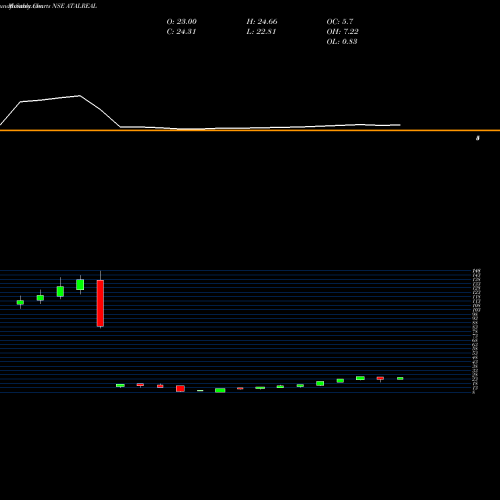Select the OL: 0.83 readout
The height and width of the screenshot is (500, 500).
(x=342, y=42)
